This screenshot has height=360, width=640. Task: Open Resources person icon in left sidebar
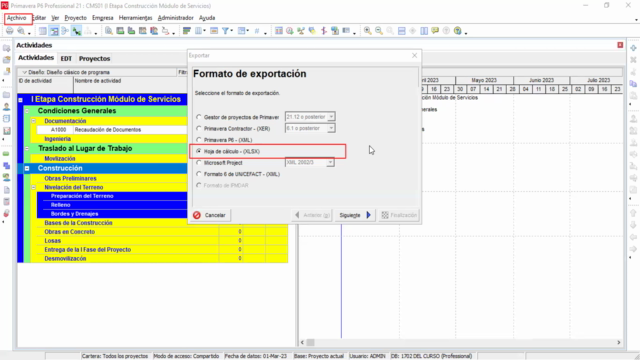coord(6,107)
